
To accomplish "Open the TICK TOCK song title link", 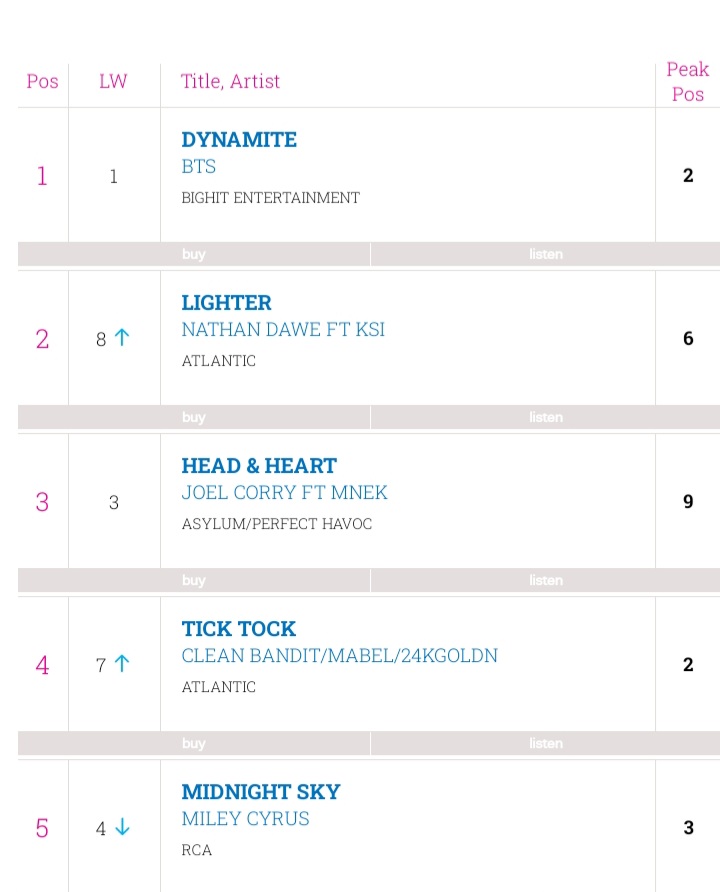I will tap(239, 629).
